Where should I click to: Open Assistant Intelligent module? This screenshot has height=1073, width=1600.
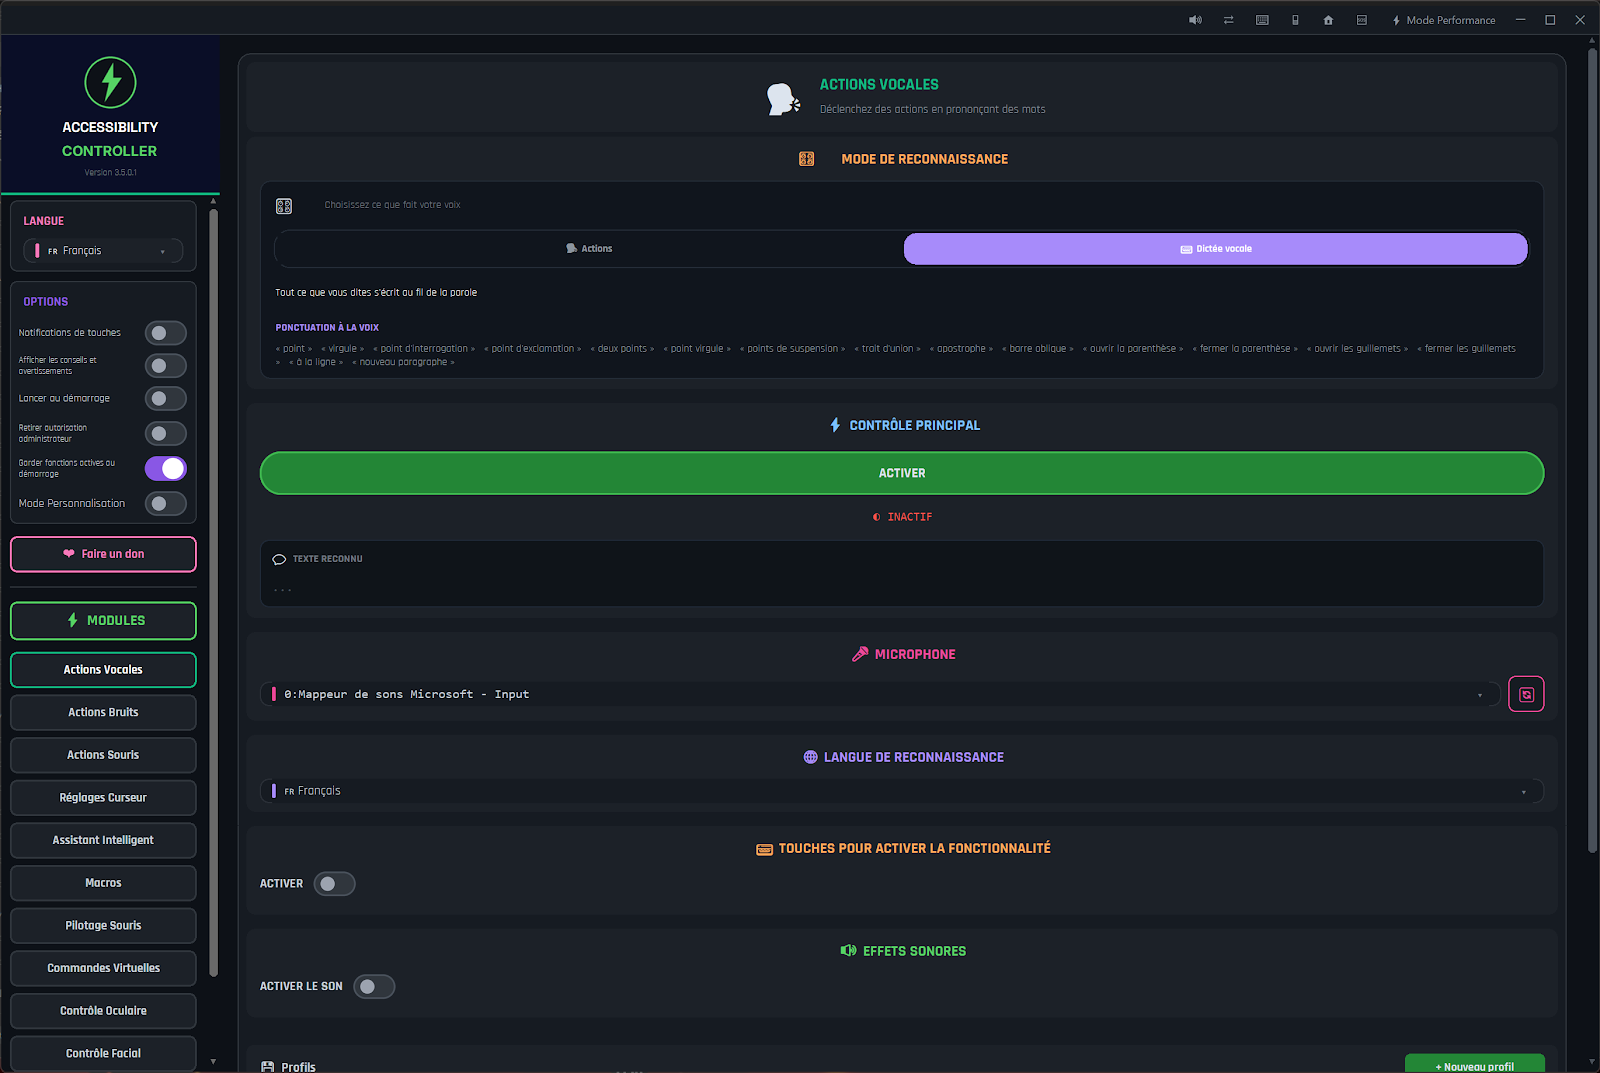click(x=103, y=841)
